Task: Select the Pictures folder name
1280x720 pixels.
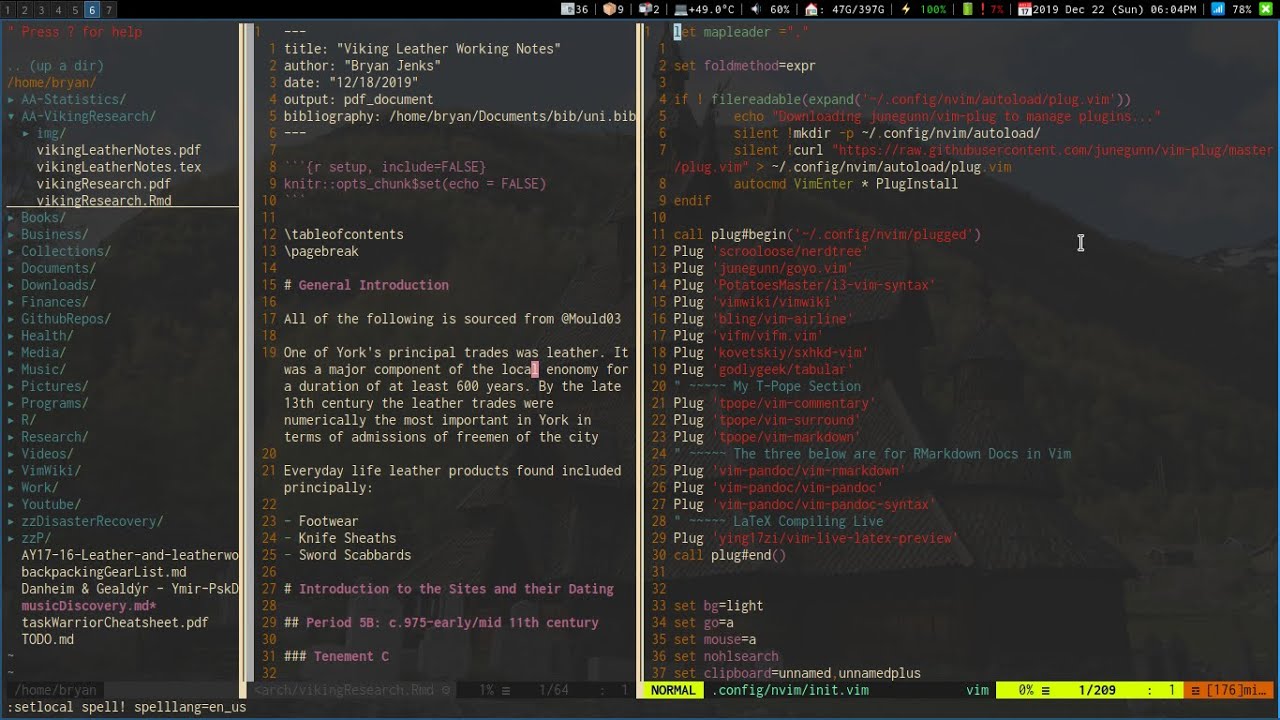Action: tap(55, 388)
